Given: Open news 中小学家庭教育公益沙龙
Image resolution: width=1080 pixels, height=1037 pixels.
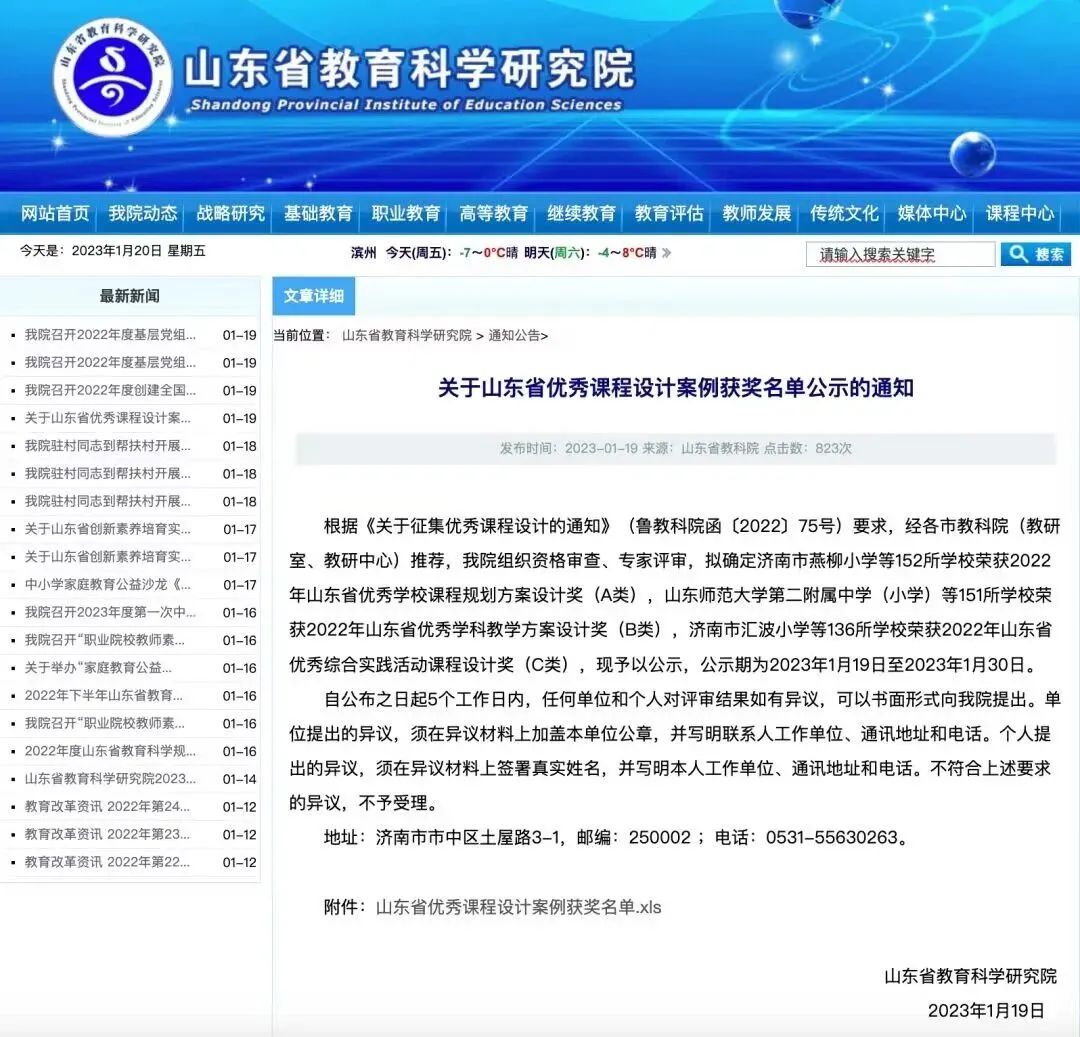Looking at the screenshot, I should click(x=107, y=585).
